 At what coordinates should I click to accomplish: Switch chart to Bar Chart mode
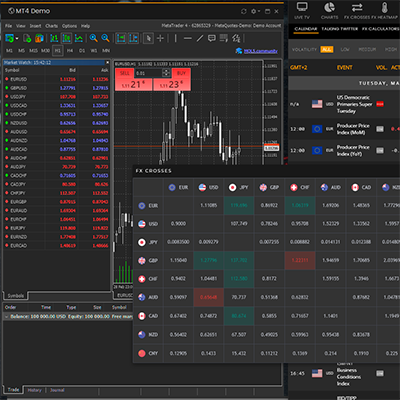click(x=54, y=38)
